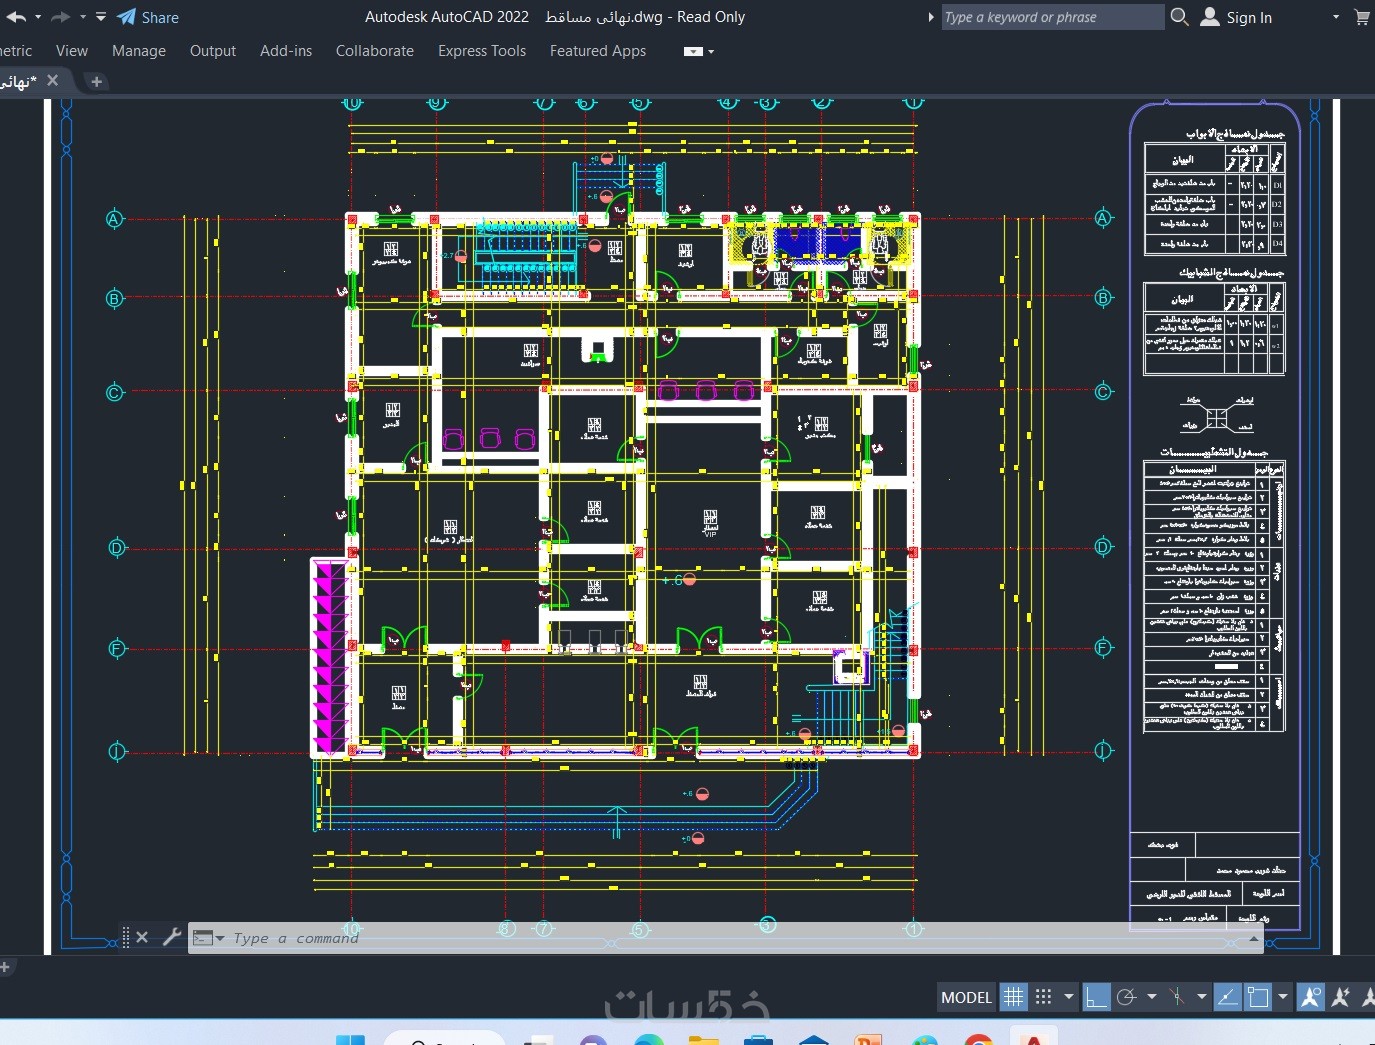Open the recent commands list icon
Screen dimensions: 1375x1045
207,938
